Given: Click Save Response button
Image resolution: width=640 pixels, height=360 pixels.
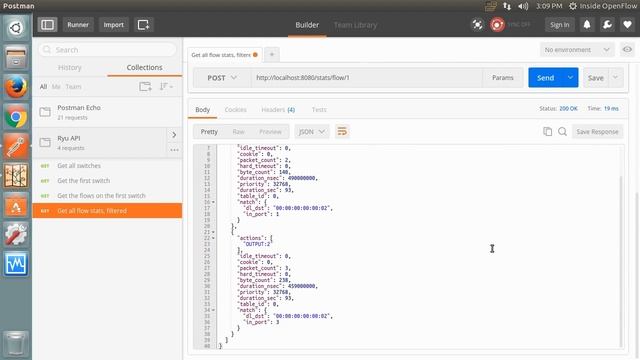Looking at the screenshot, I should 597,131.
